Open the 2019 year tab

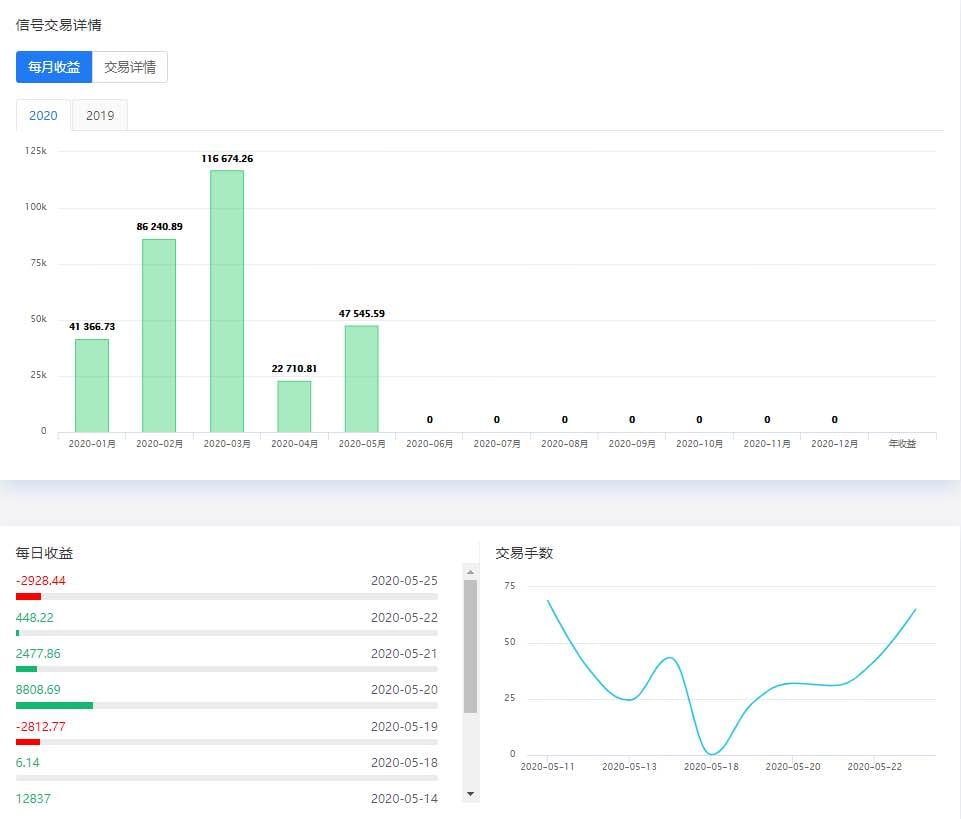point(100,115)
